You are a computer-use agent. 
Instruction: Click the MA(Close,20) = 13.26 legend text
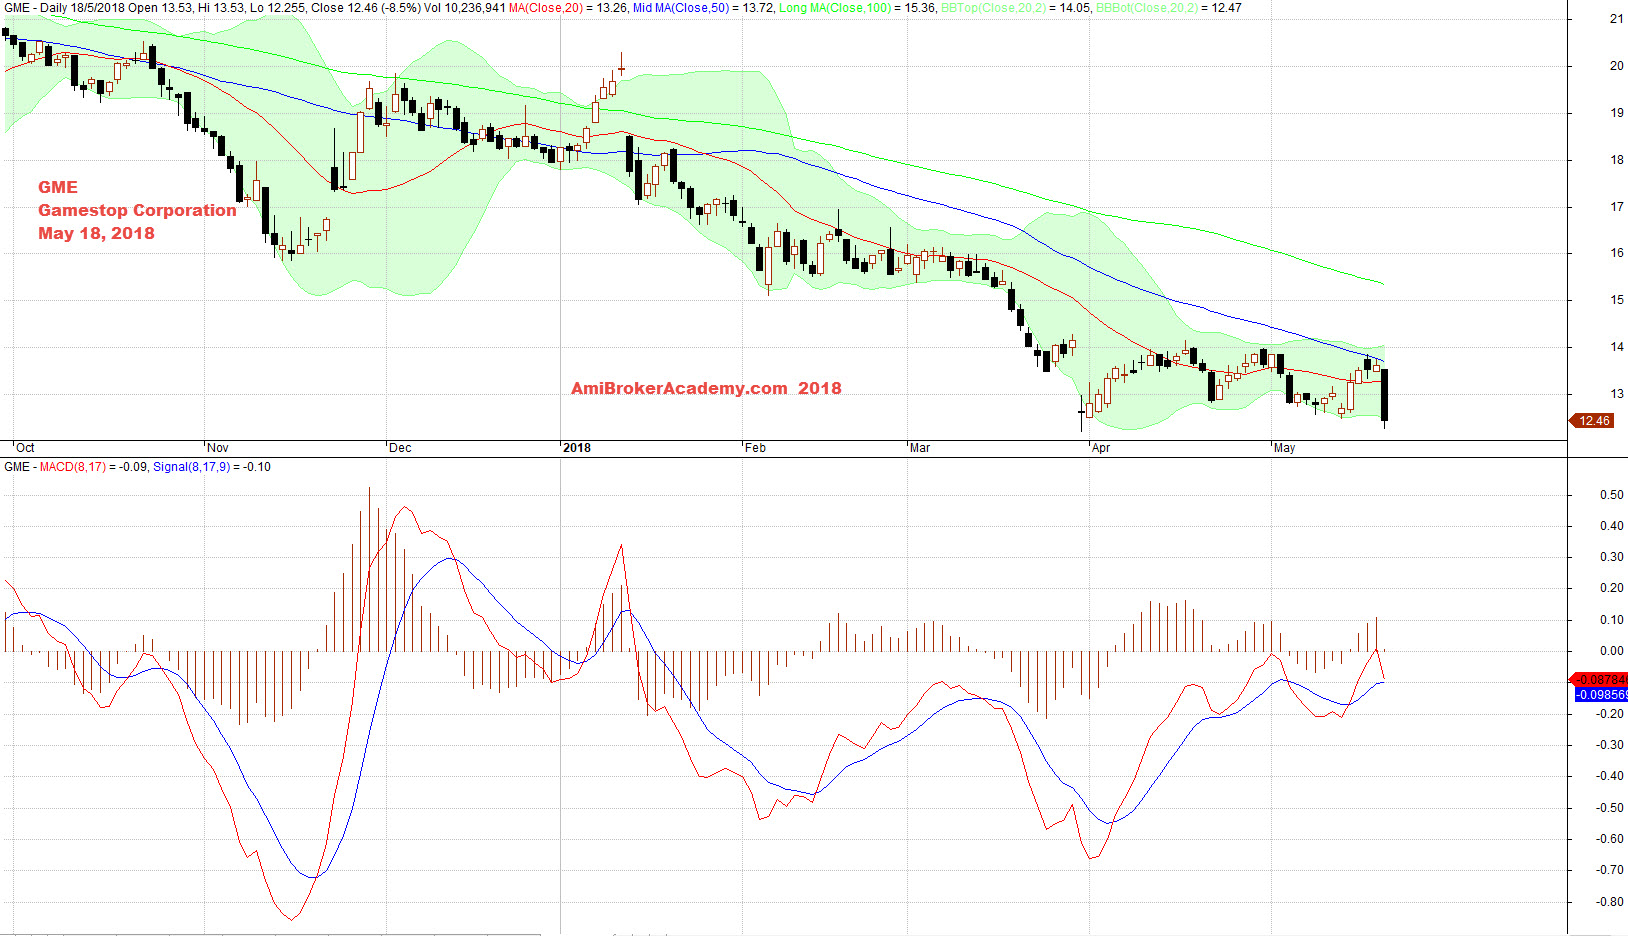(568, 8)
